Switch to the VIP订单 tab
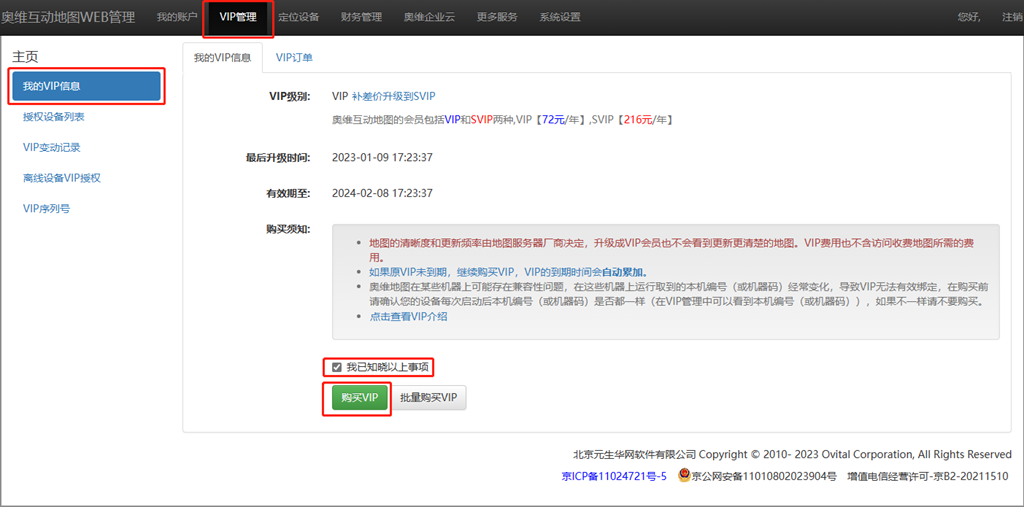This screenshot has height=507, width=1024. [294, 57]
